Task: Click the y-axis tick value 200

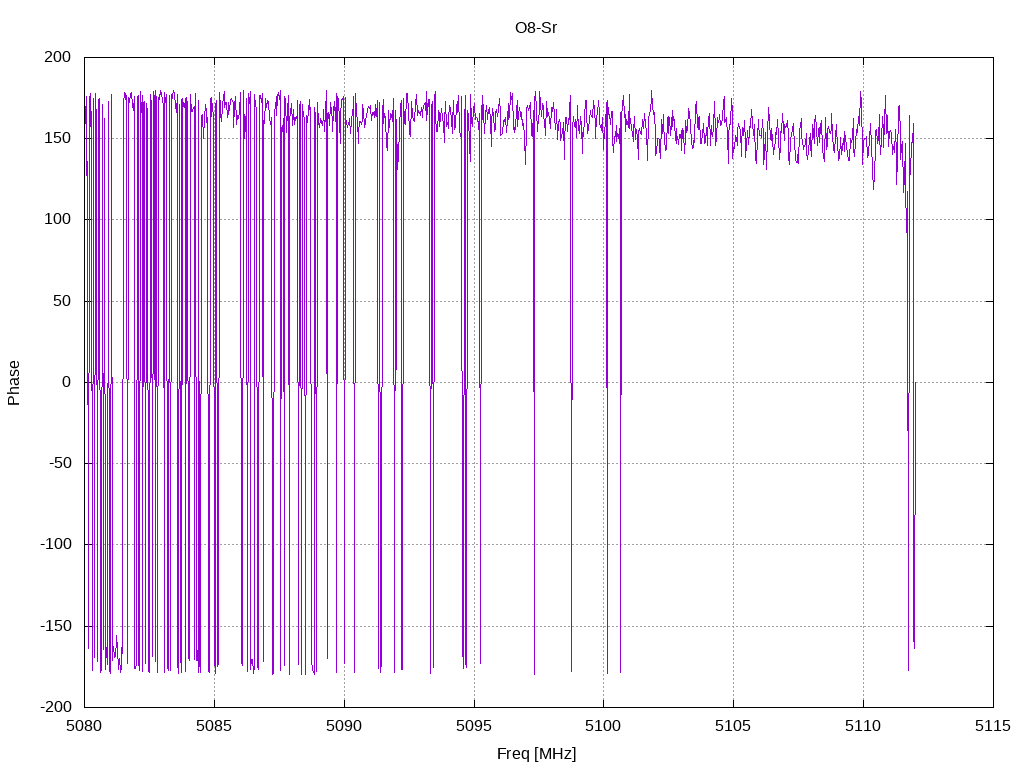Action: click(57, 57)
